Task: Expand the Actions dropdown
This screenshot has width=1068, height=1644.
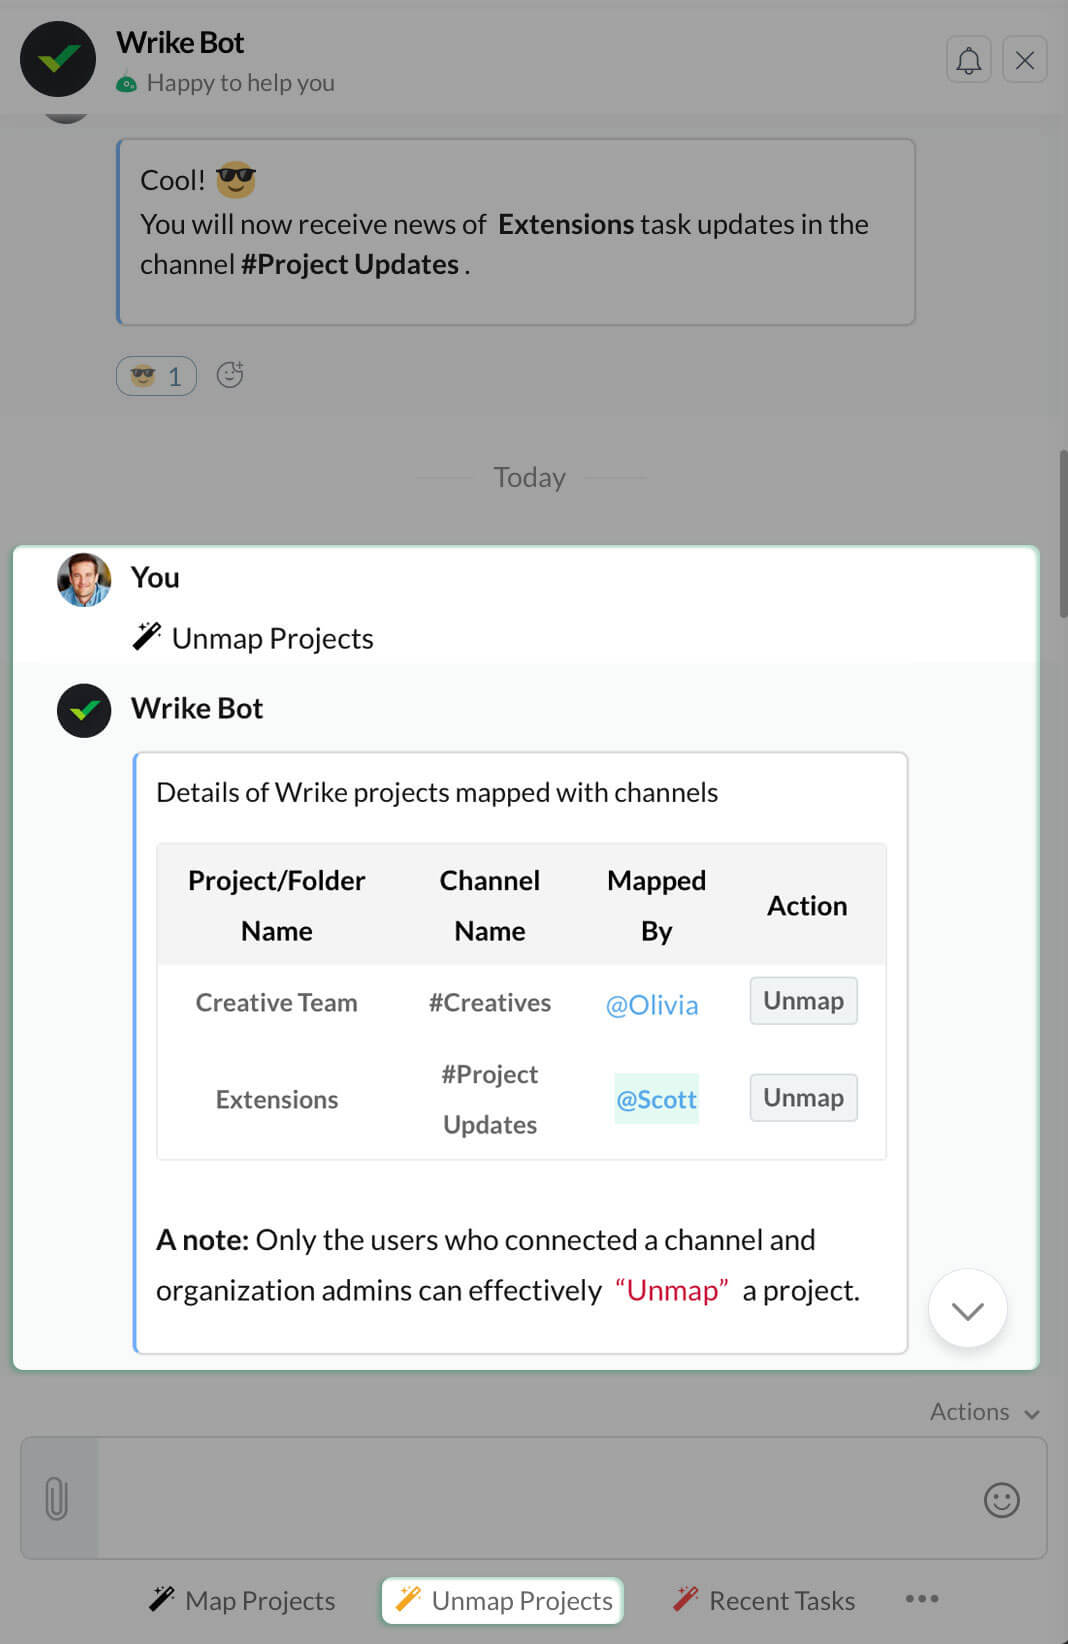Action: [x=985, y=1412]
